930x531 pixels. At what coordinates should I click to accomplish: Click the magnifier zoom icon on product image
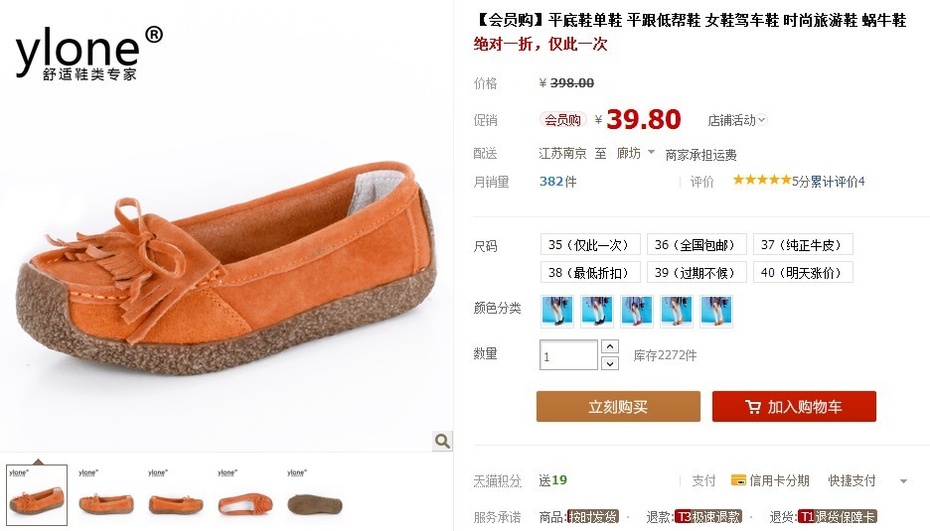[442, 441]
